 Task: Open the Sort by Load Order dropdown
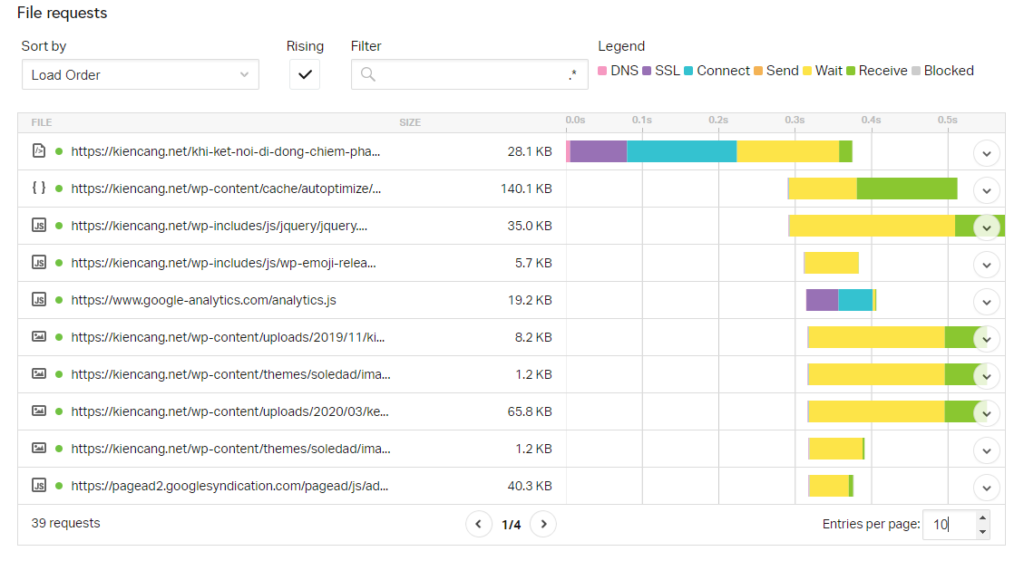point(140,75)
